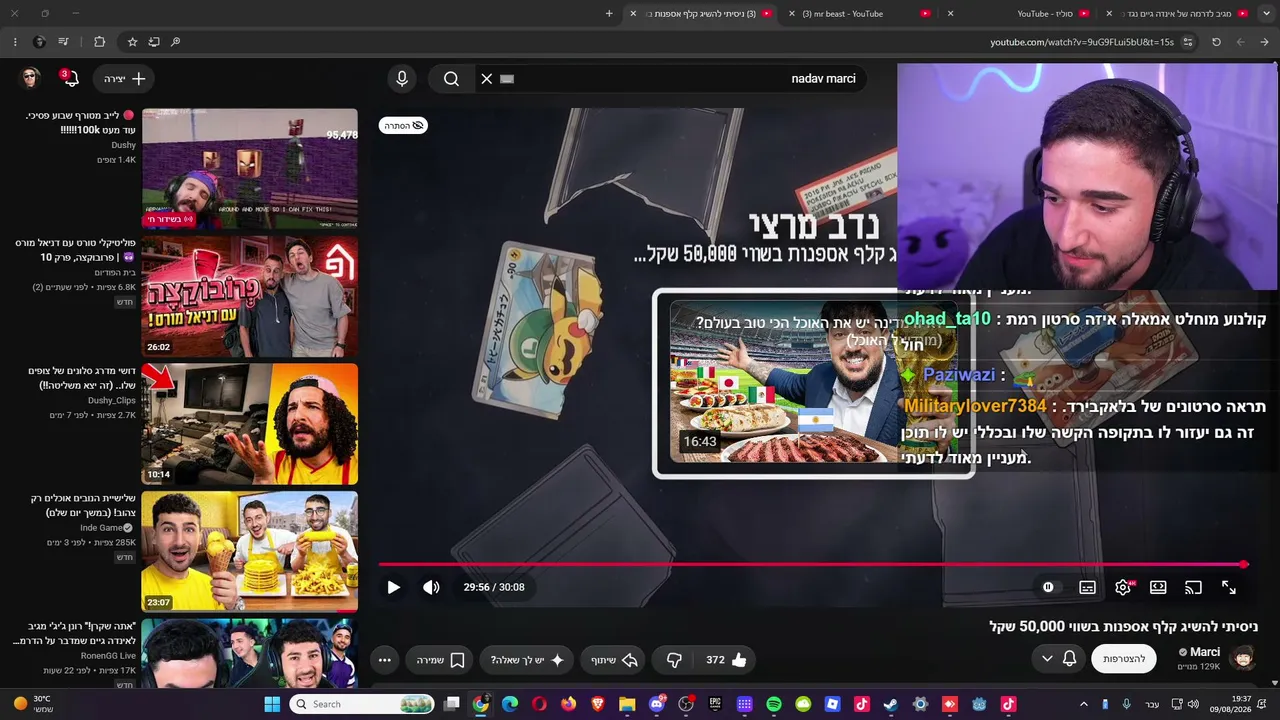Image resolution: width=1280 pixels, height=720 pixels.
Task: Reload the page in the browser
Action: pyautogui.click(x=1216, y=42)
